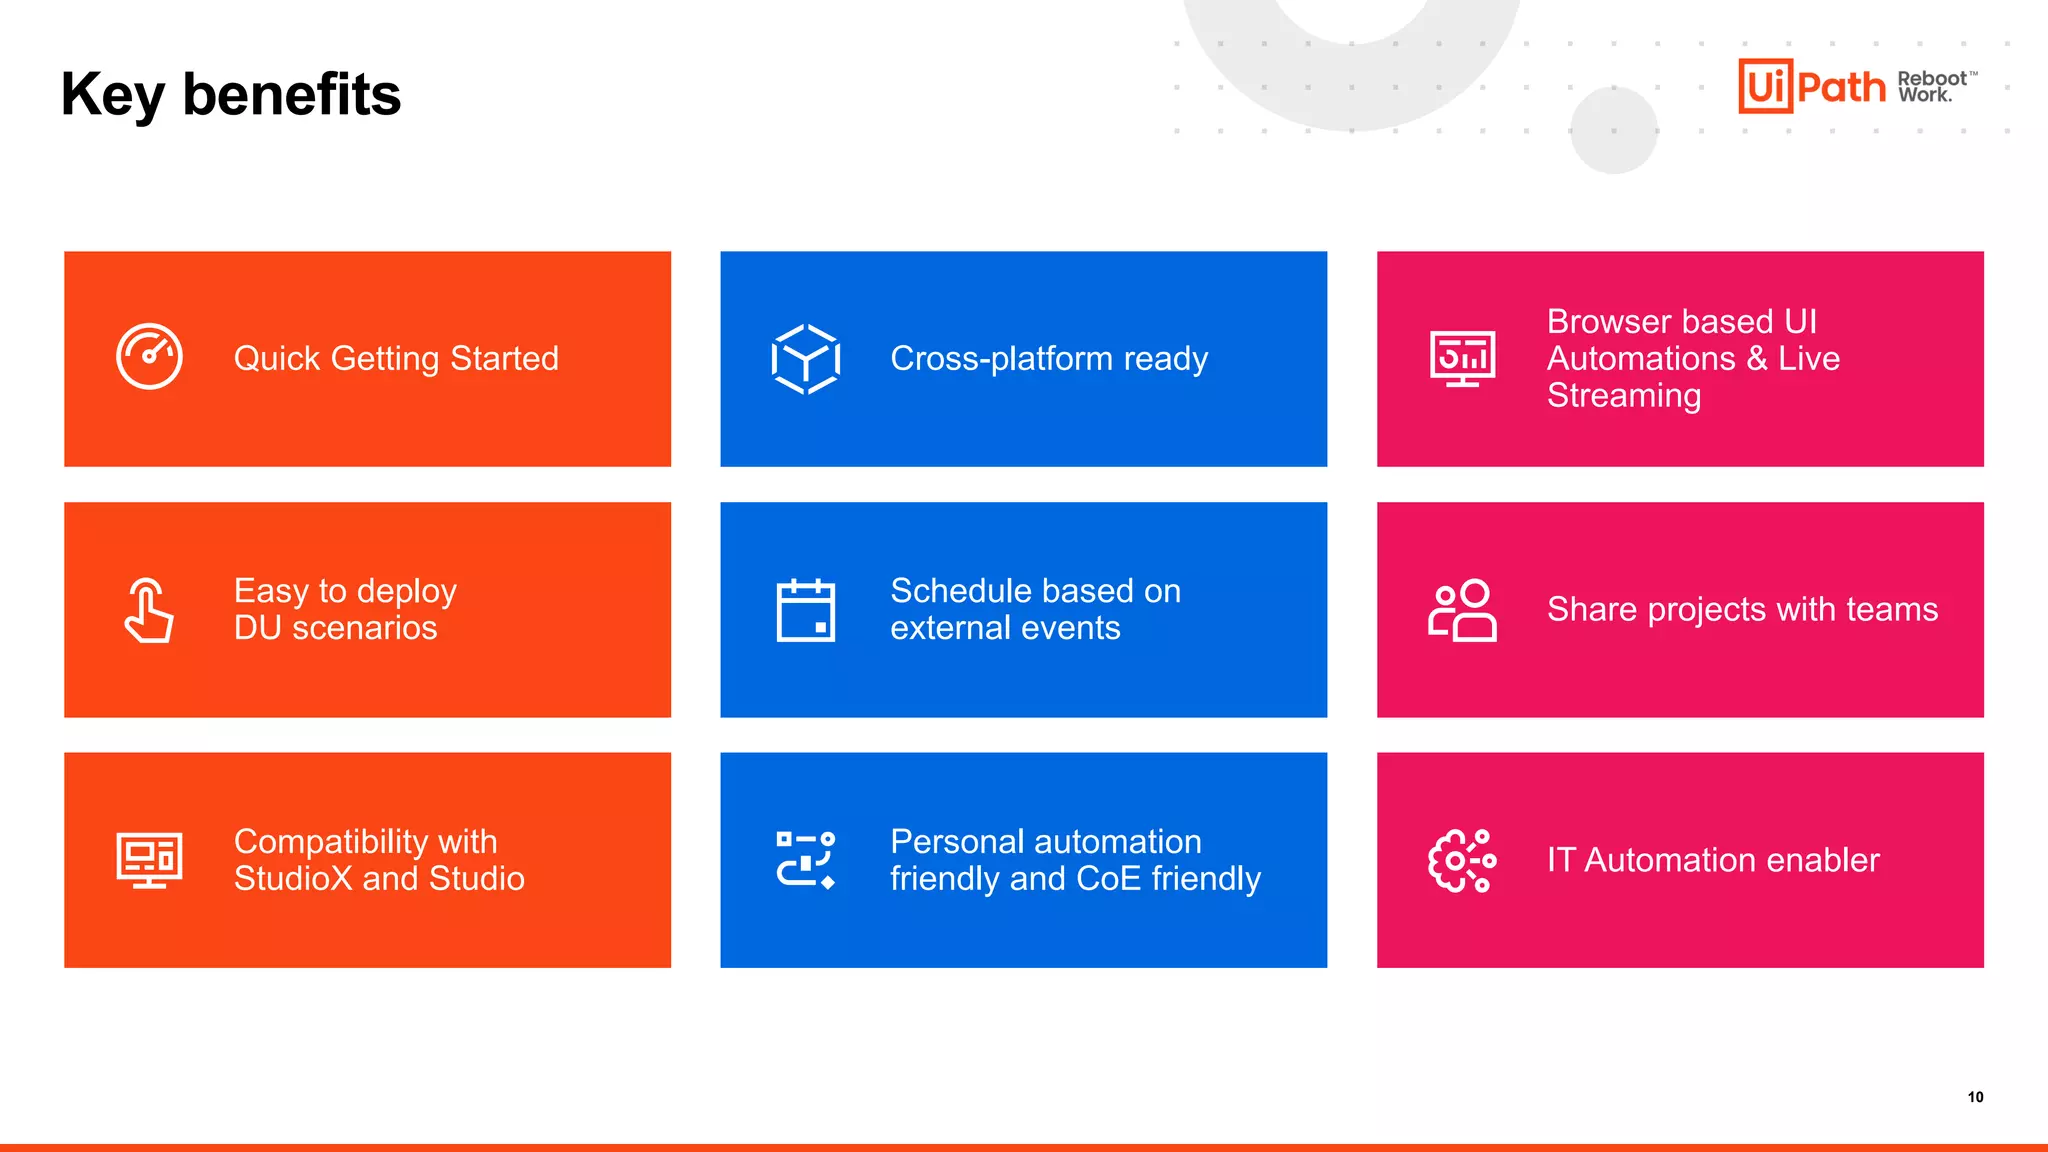Click the Key benefits heading
The image size is (2048, 1152).
click(231, 94)
